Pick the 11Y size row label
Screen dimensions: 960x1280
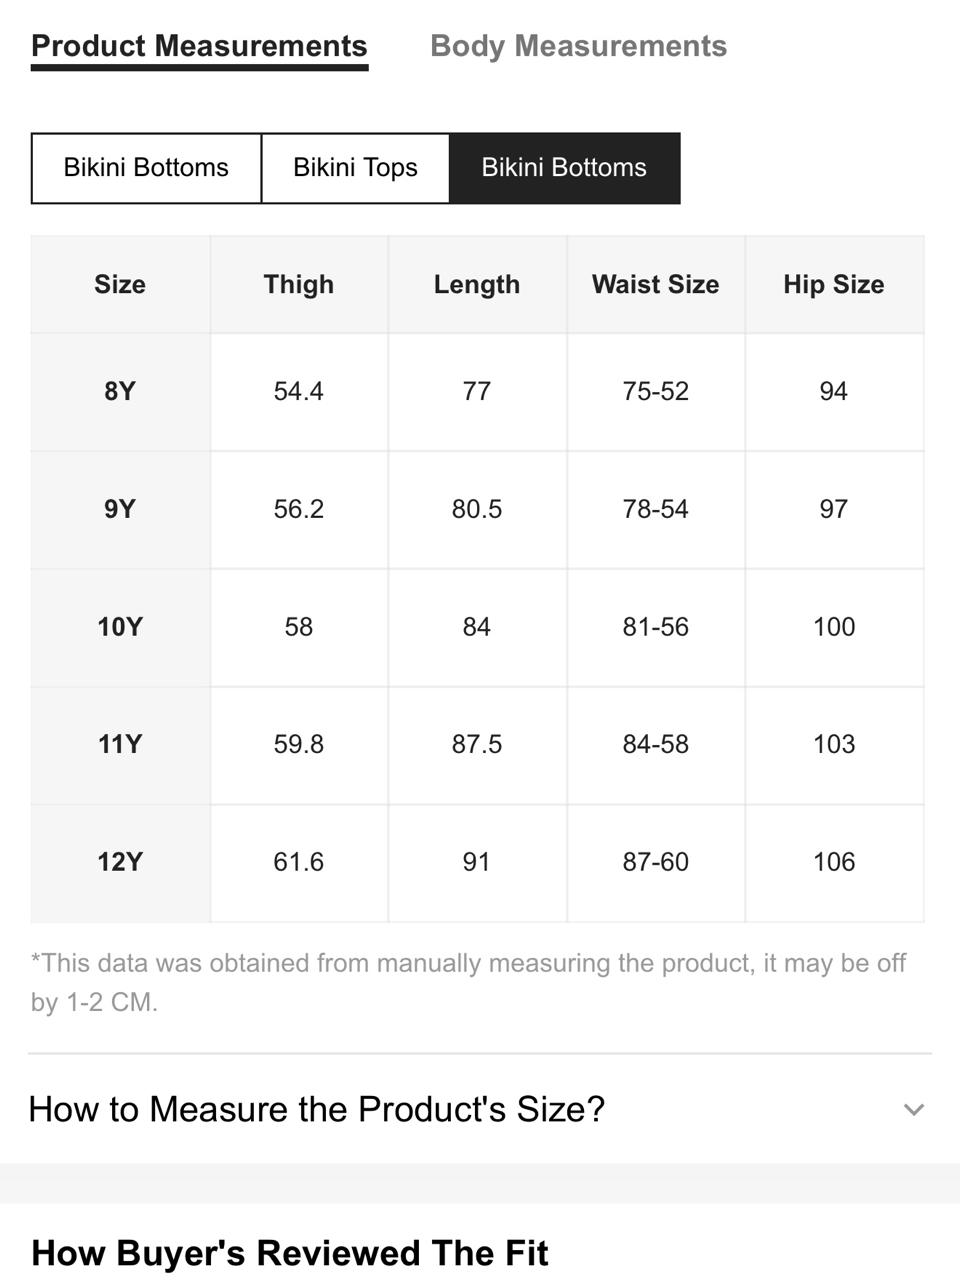tap(120, 744)
